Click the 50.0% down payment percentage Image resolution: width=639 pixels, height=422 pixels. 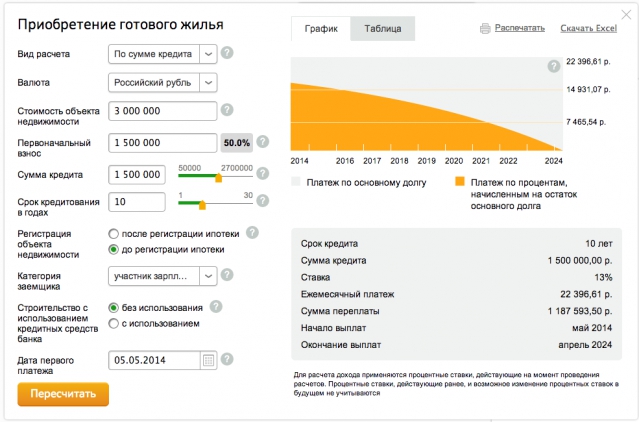[237, 143]
